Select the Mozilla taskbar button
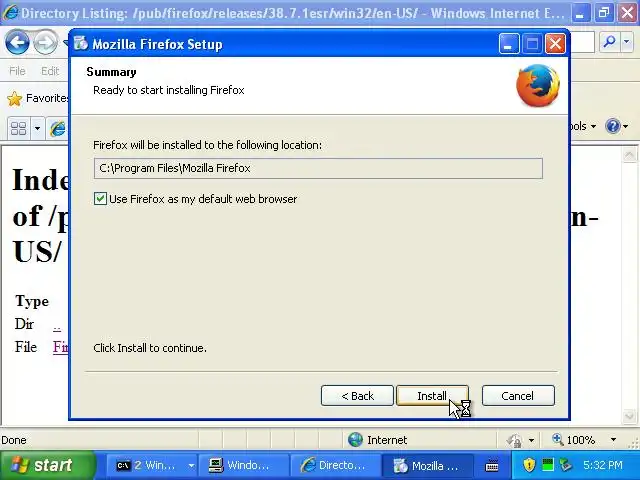640x480 pixels. click(427, 465)
